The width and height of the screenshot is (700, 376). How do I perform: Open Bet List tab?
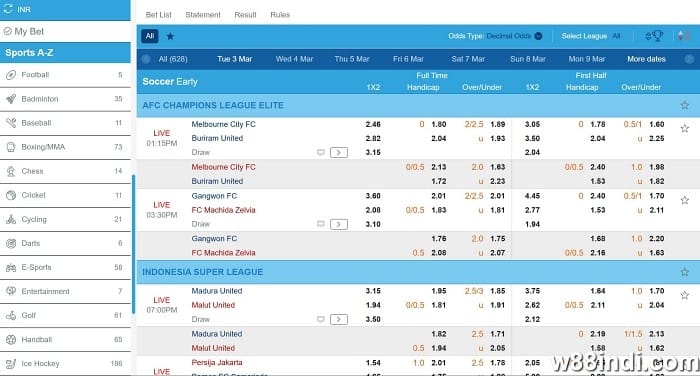[158, 15]
